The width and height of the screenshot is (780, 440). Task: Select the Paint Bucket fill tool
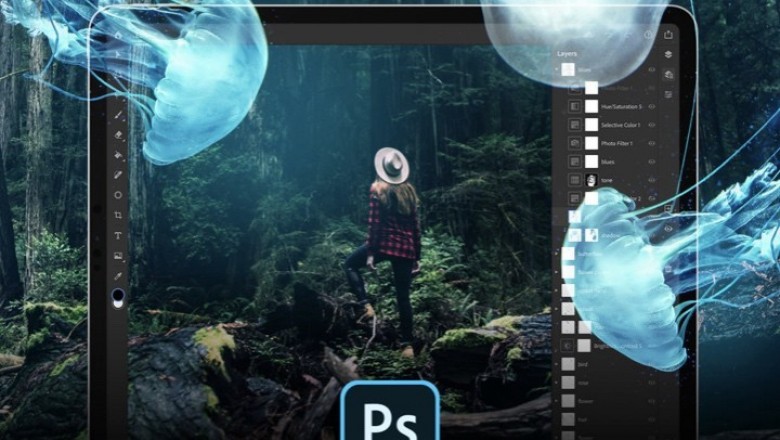pyautogui.click(x=118, y=155)
